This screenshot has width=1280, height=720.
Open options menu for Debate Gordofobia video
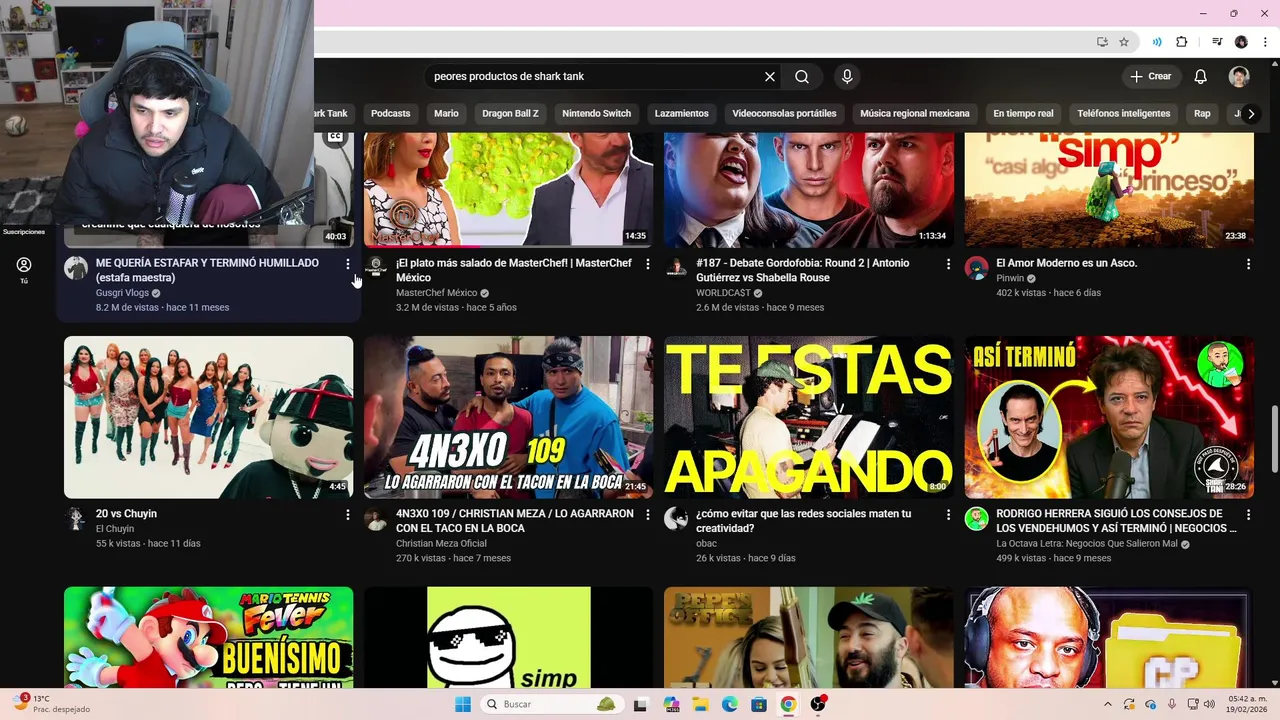pyautogui.click(x=948, y=264)
